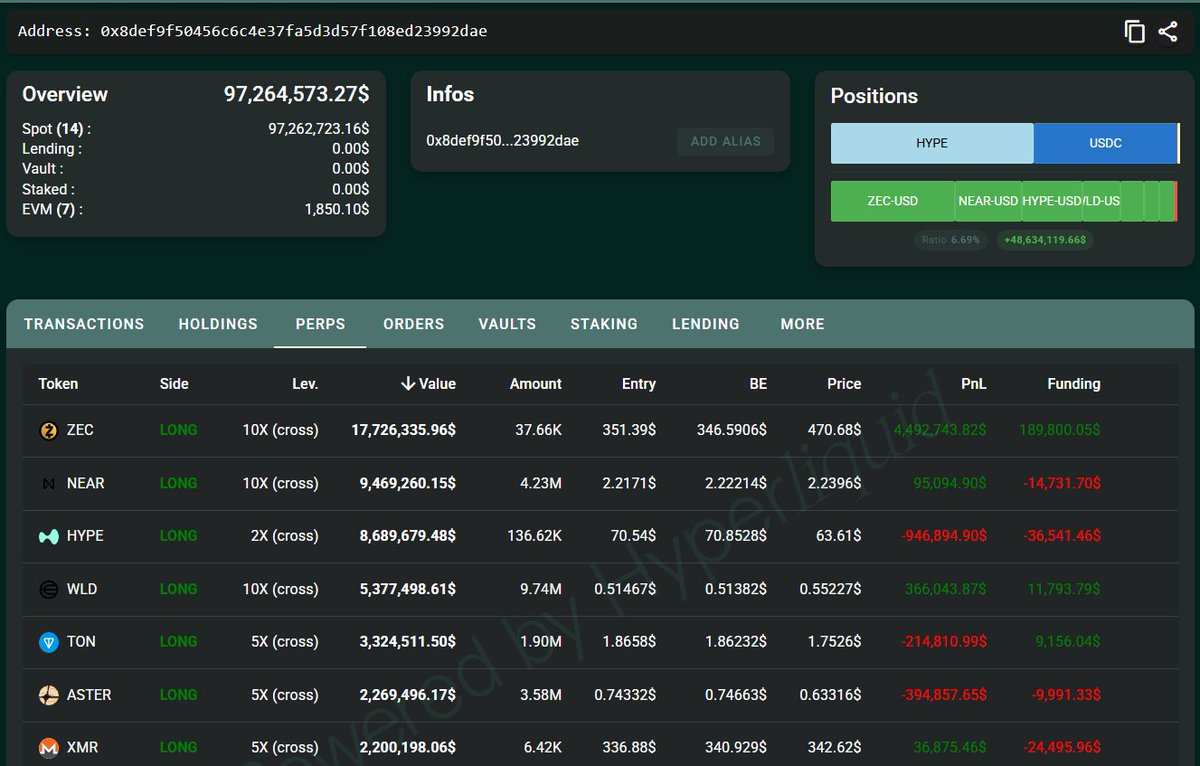1200x766 pixels.
Task: Select the ZEC-USD perp position bar
Action: (x=892, y=201)
